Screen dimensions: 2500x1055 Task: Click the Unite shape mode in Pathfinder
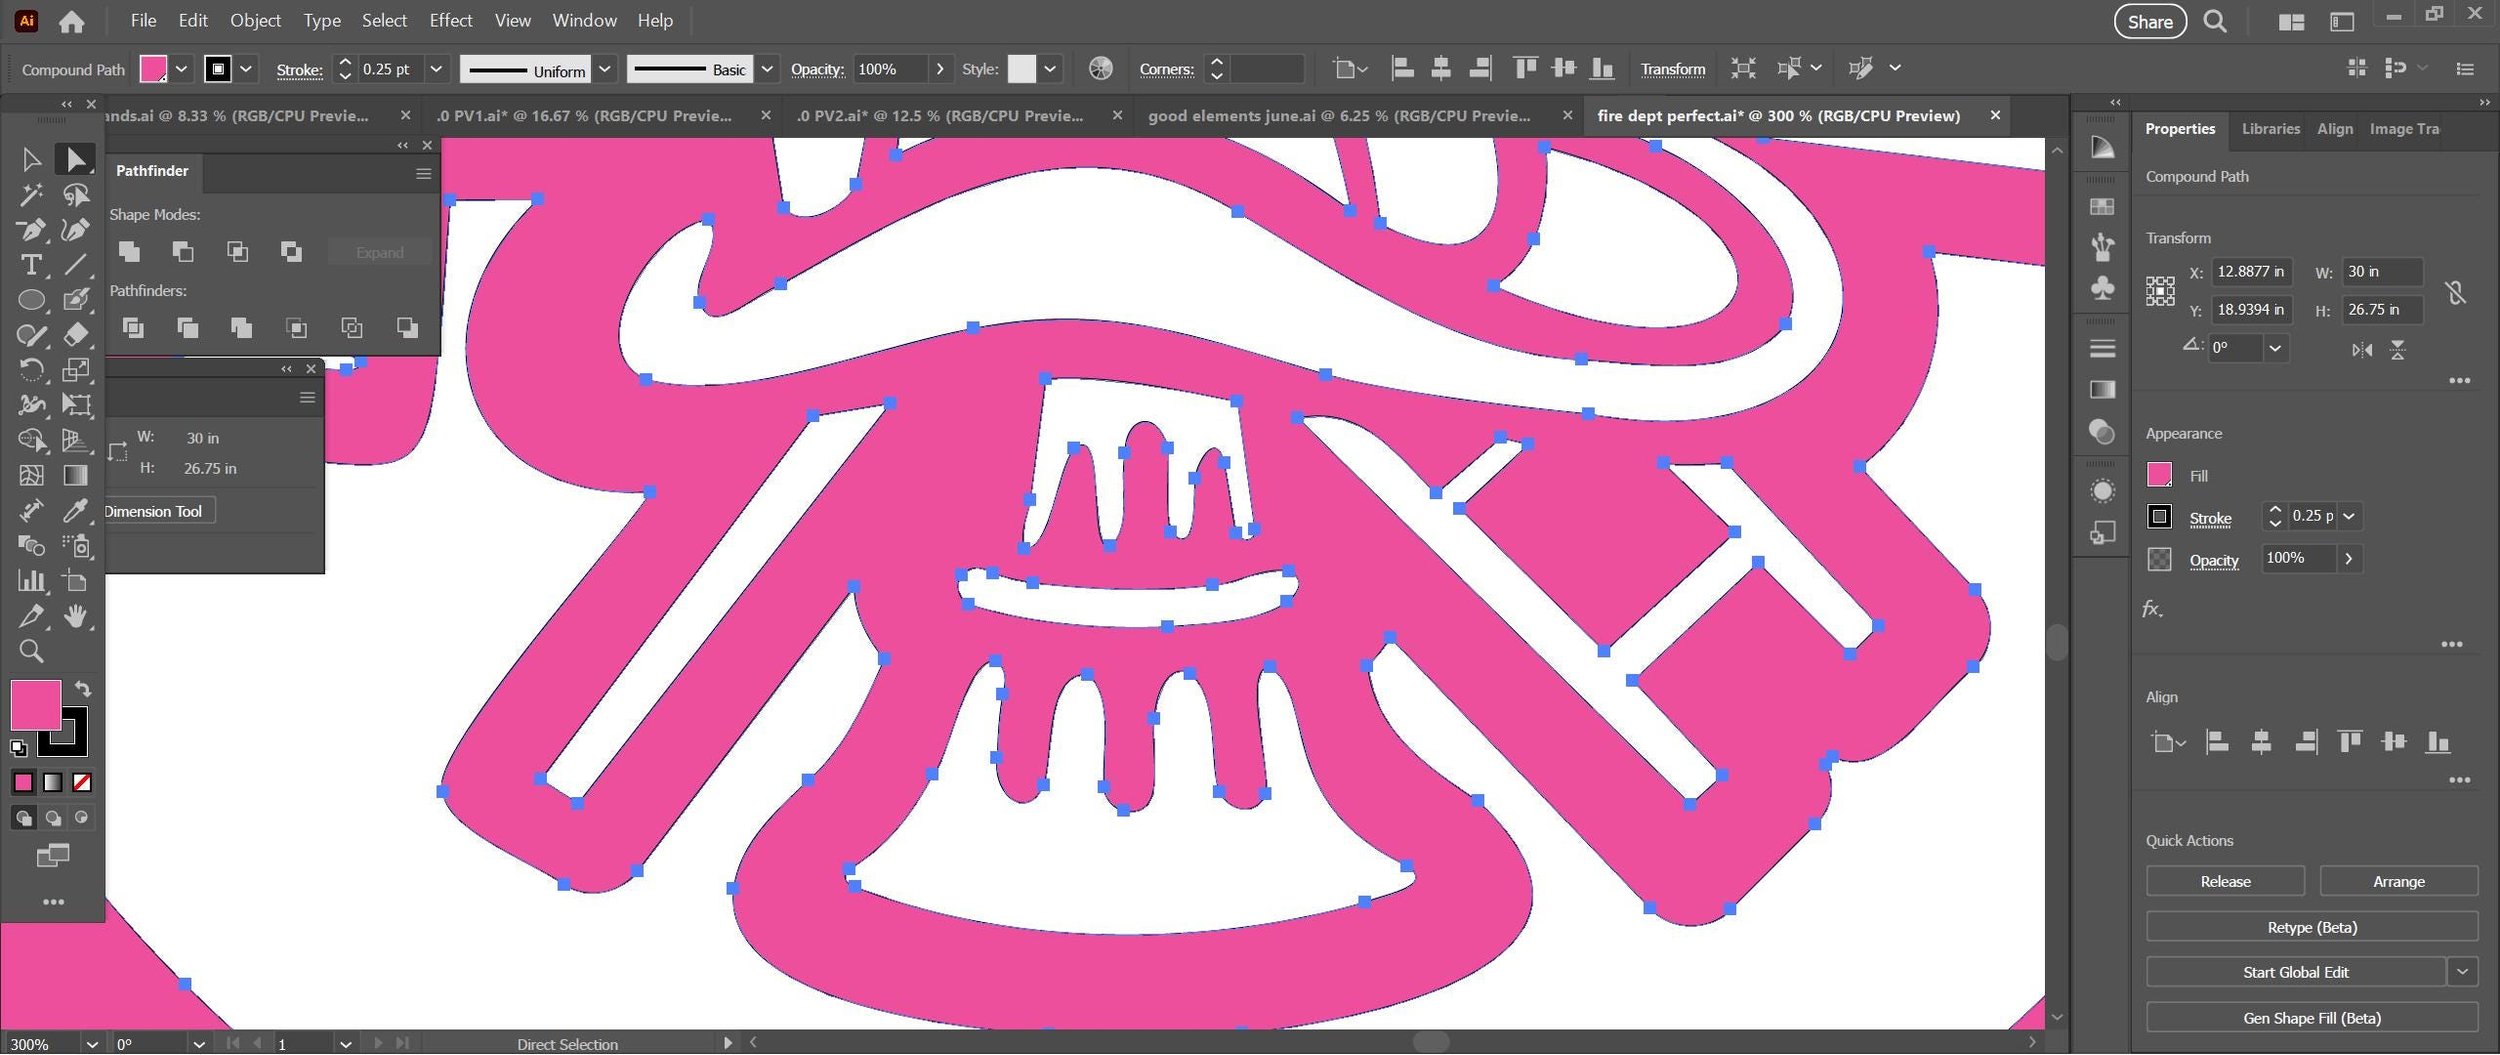129,252
